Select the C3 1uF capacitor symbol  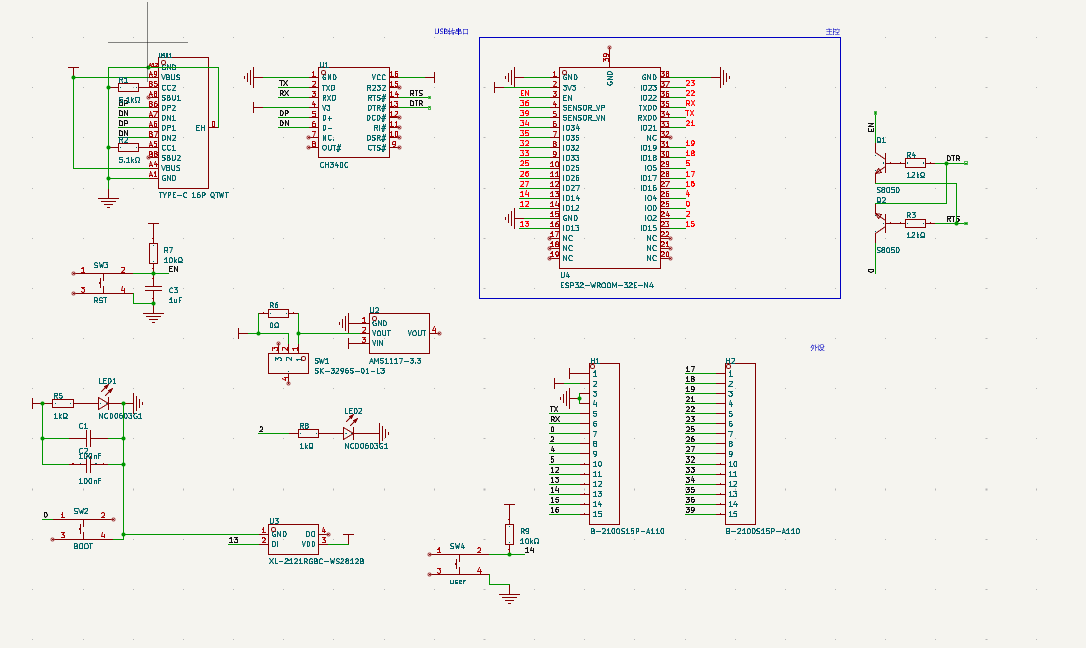153,289
